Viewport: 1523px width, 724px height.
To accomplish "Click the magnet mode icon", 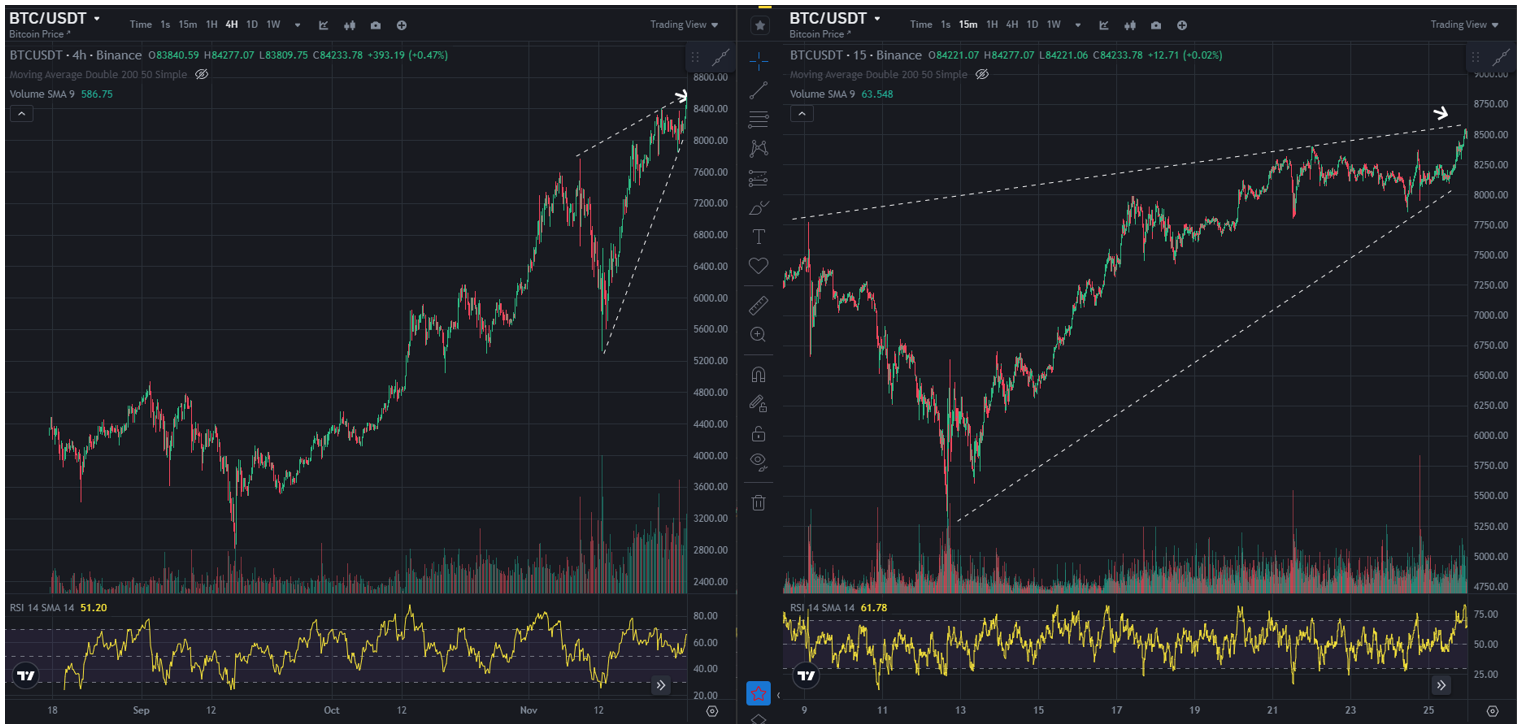I will tap(758, 375).
